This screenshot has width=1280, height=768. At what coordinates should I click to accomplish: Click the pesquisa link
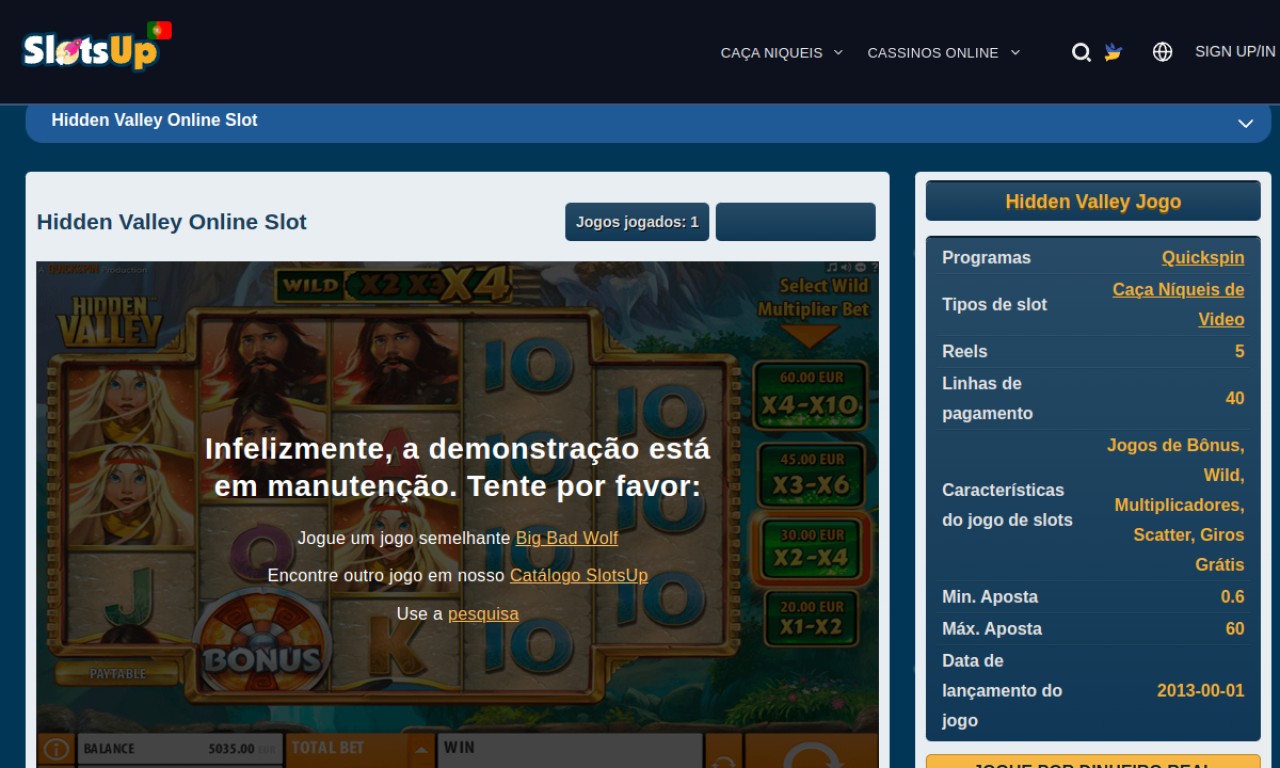pos(483,614)
